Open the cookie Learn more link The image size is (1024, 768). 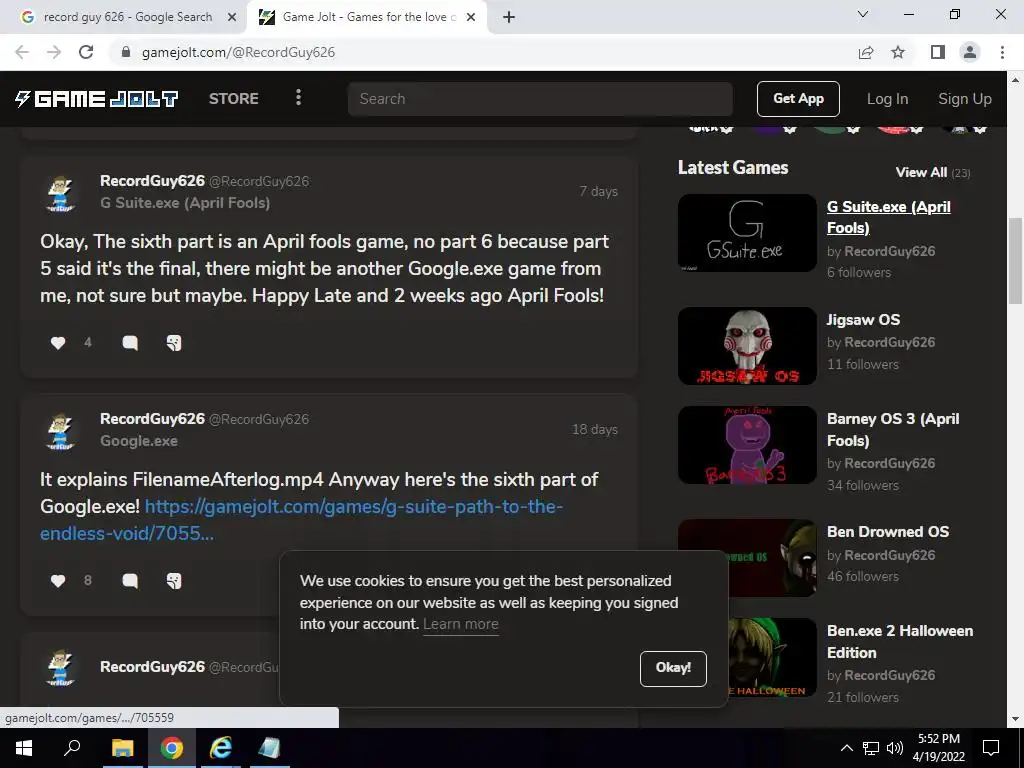point(460,624)
